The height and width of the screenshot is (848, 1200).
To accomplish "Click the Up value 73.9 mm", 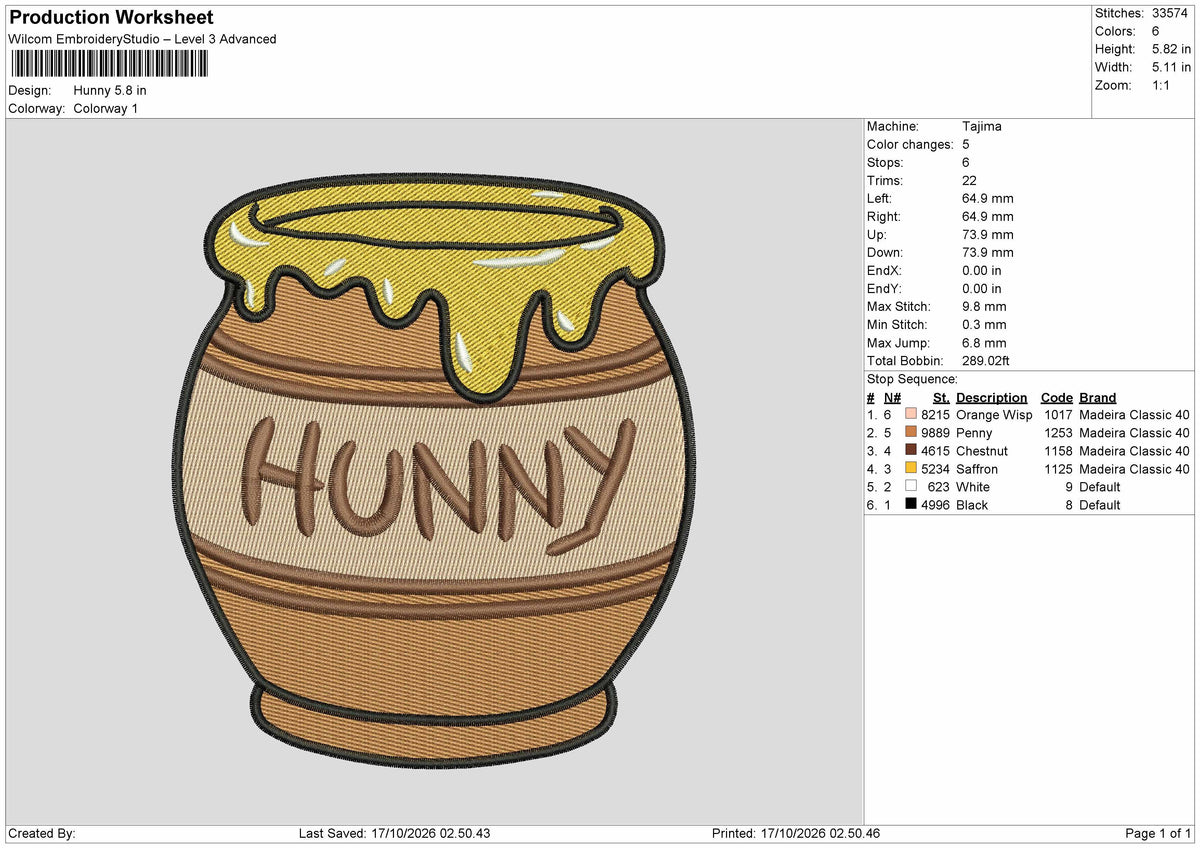I will coord(988,235).
